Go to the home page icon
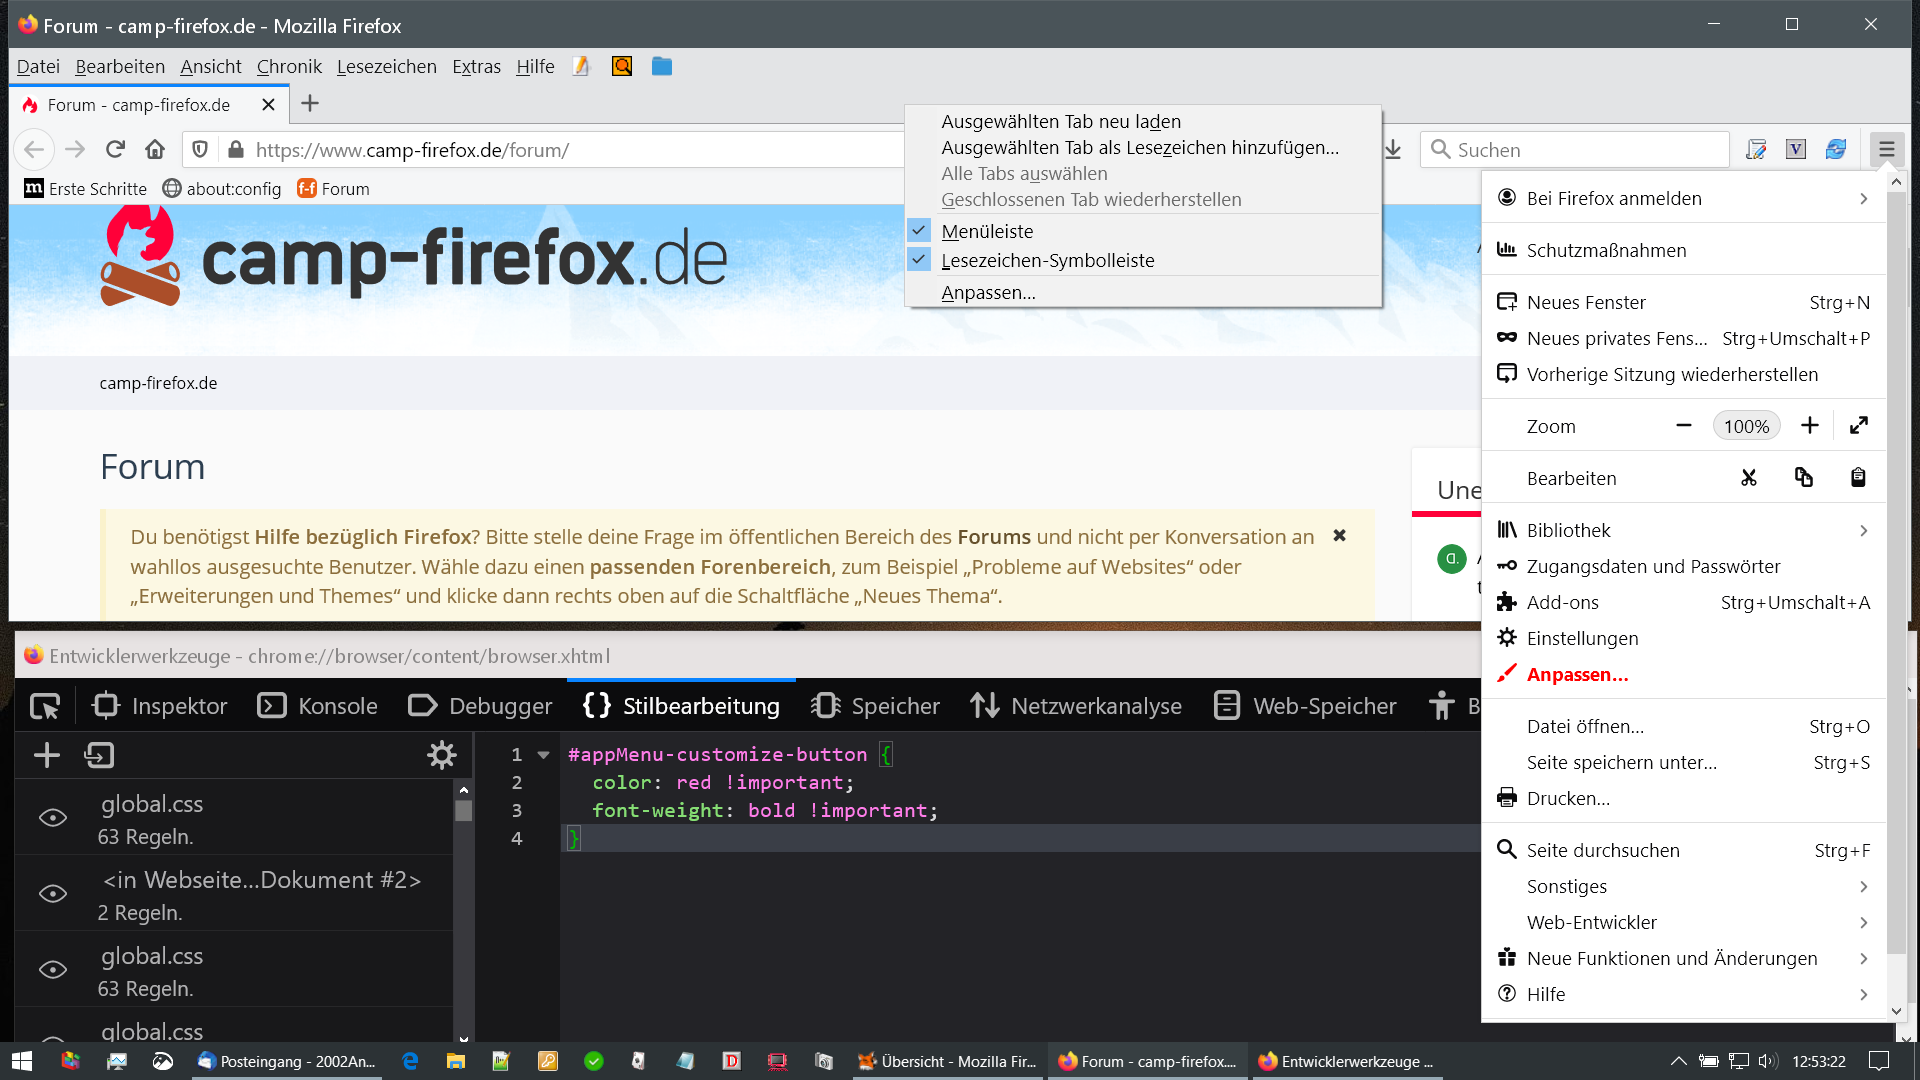1920x1080 pixels. coord(155,150)
